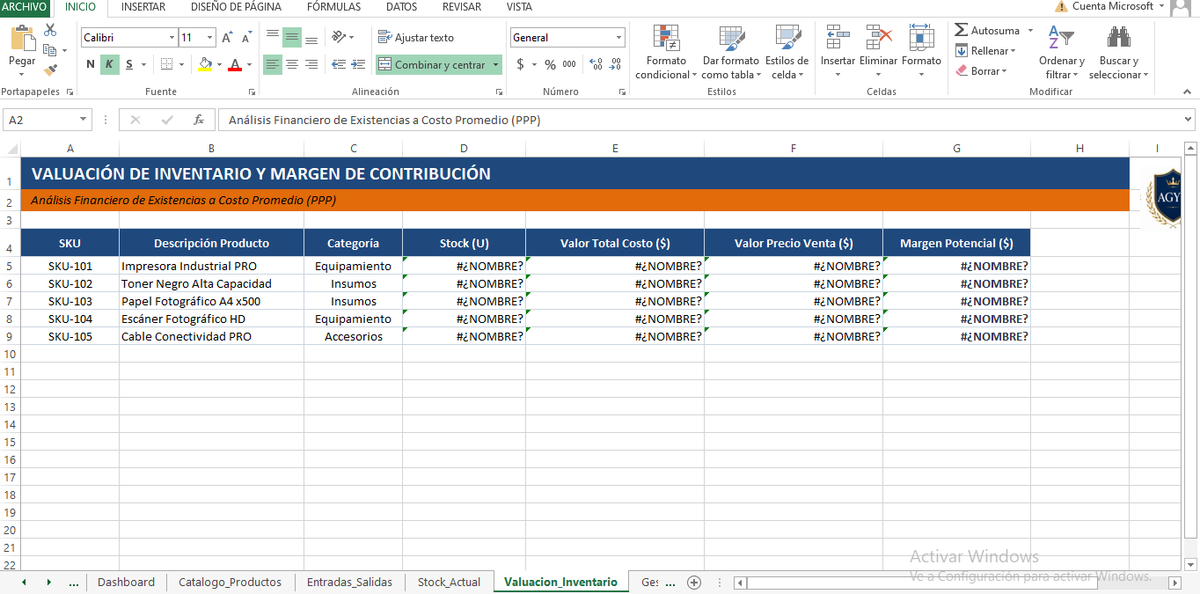Open Formato condicional
The image size is (1200, 594).
click(666, 53)
